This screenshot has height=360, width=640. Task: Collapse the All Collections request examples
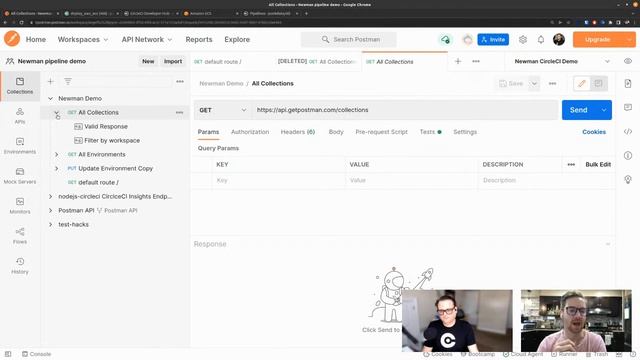[56, 112]
